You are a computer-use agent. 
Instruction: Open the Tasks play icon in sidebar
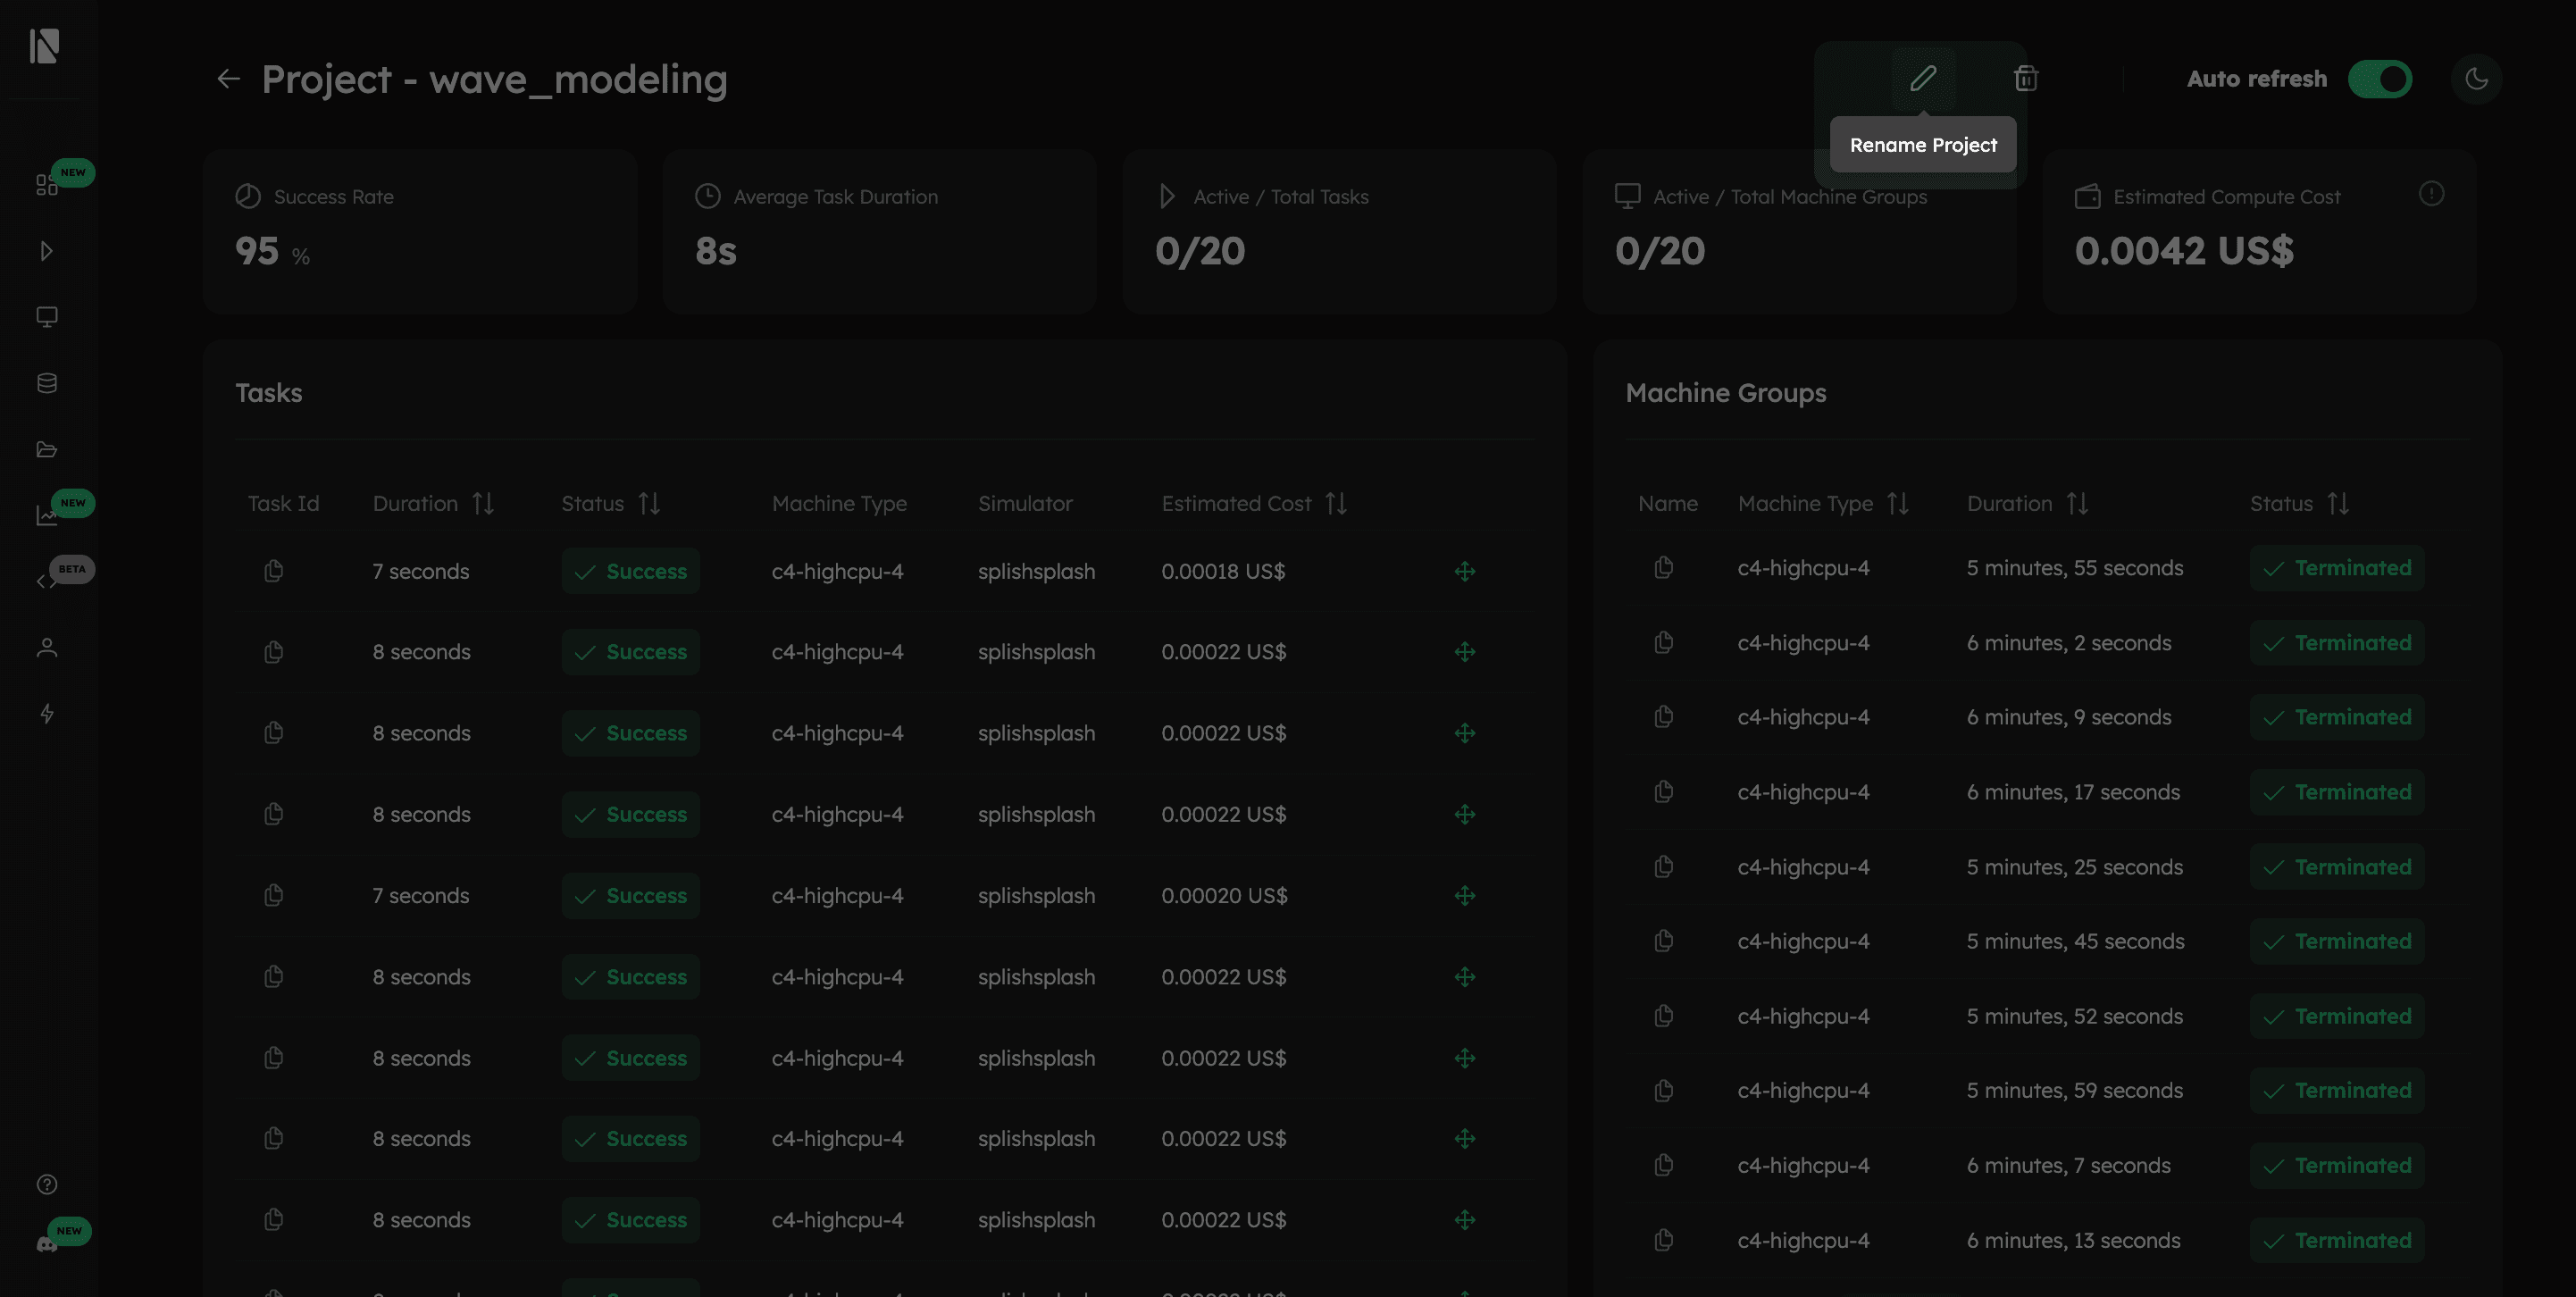(47, 251)
